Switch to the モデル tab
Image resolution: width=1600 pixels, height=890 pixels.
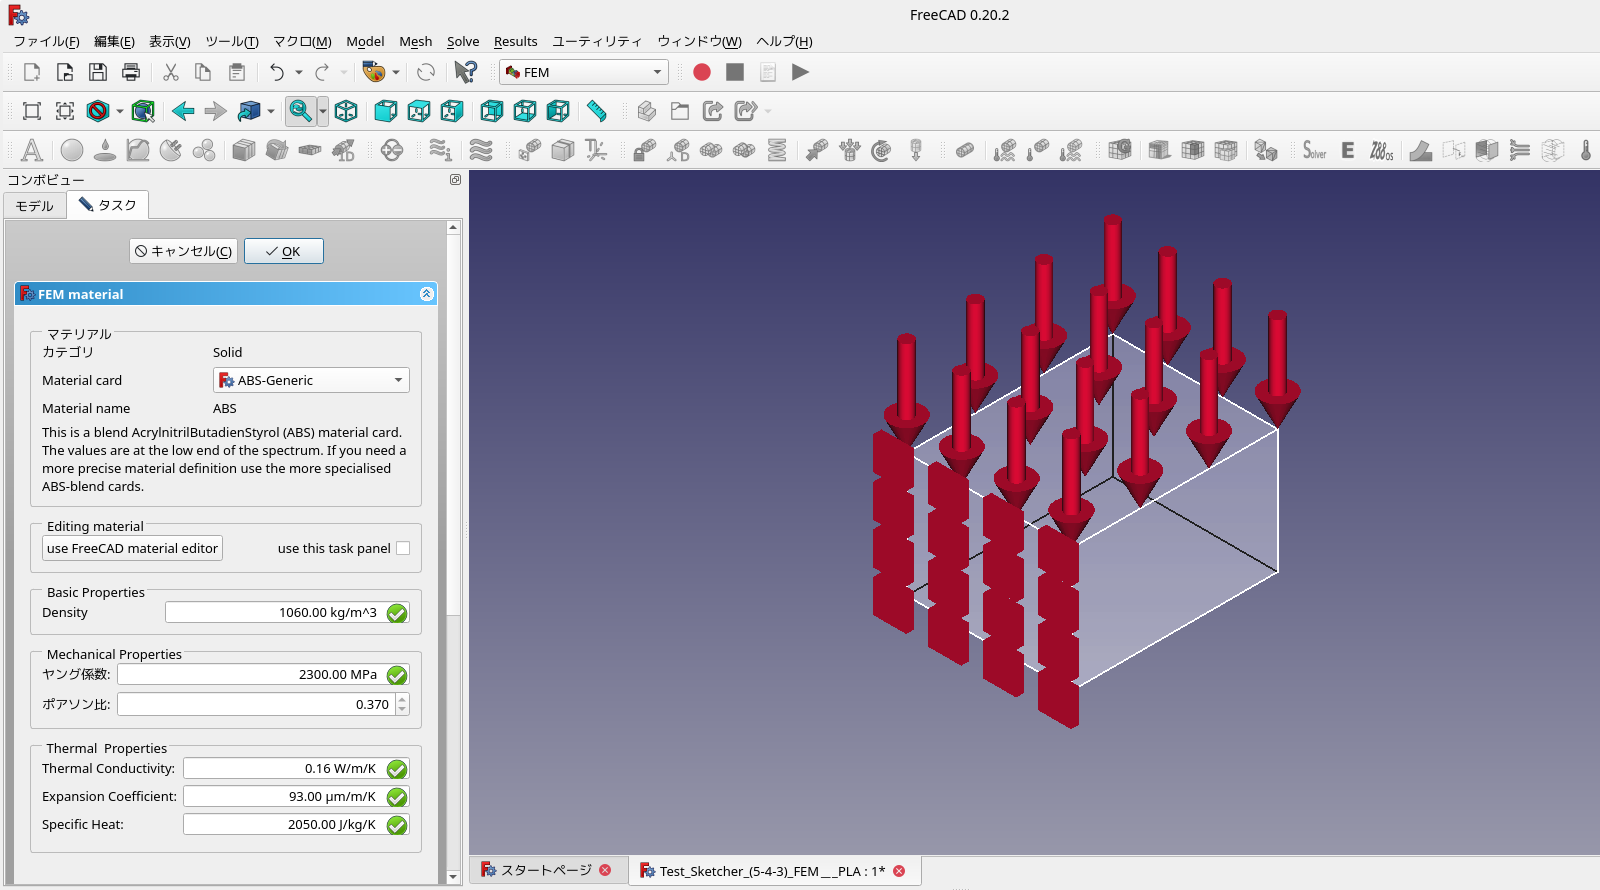(x=35, y=205)
